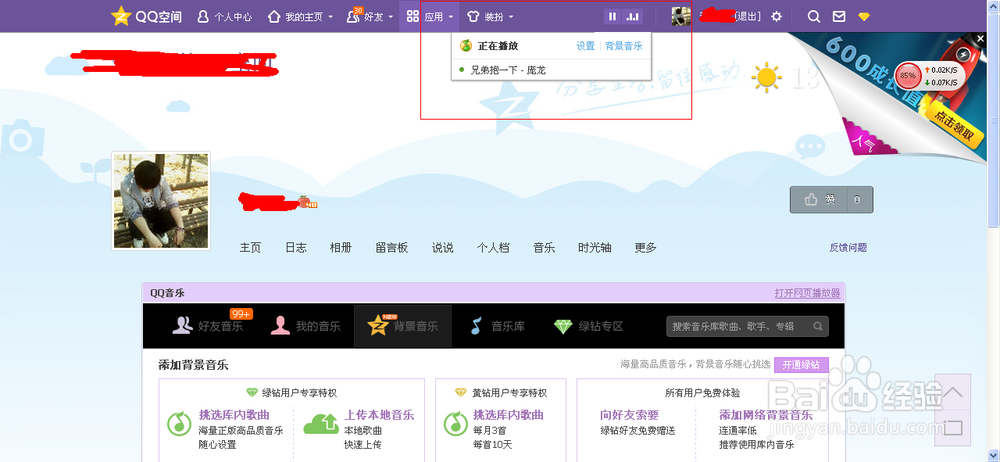Click the QQ music icon beside 正在播放
The height and width of the screenshot is (462, 1000).
pyautogui.click(x=466, y=46)
